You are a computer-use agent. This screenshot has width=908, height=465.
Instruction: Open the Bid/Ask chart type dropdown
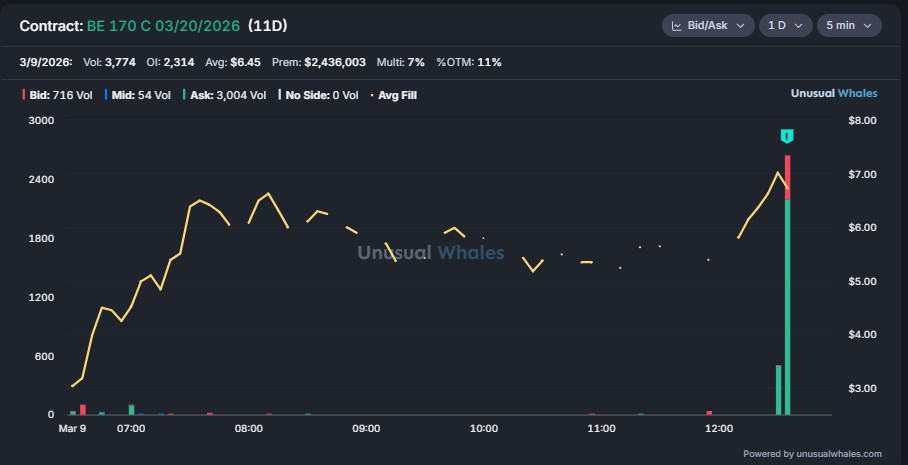click(708, 25)
